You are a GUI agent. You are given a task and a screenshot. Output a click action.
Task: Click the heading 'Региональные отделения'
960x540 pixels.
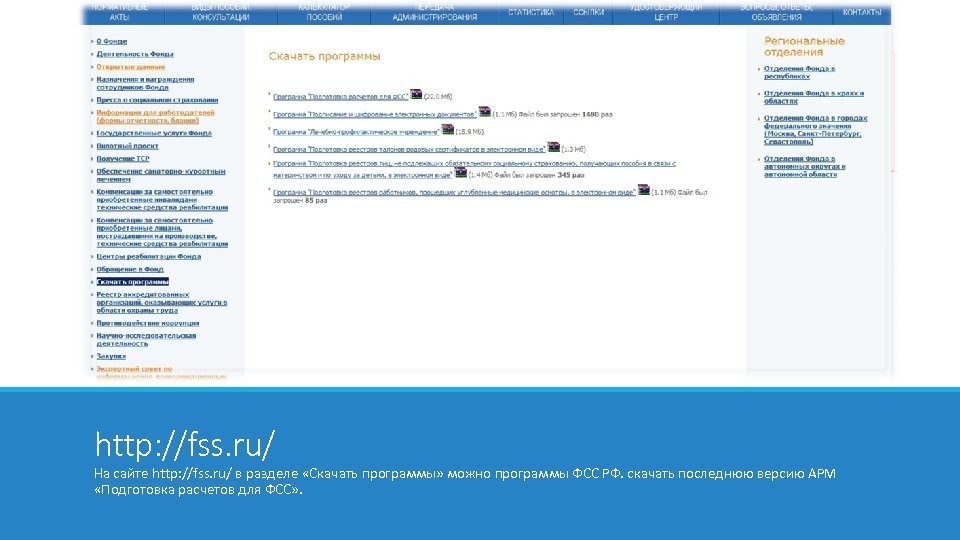(804, 47)
